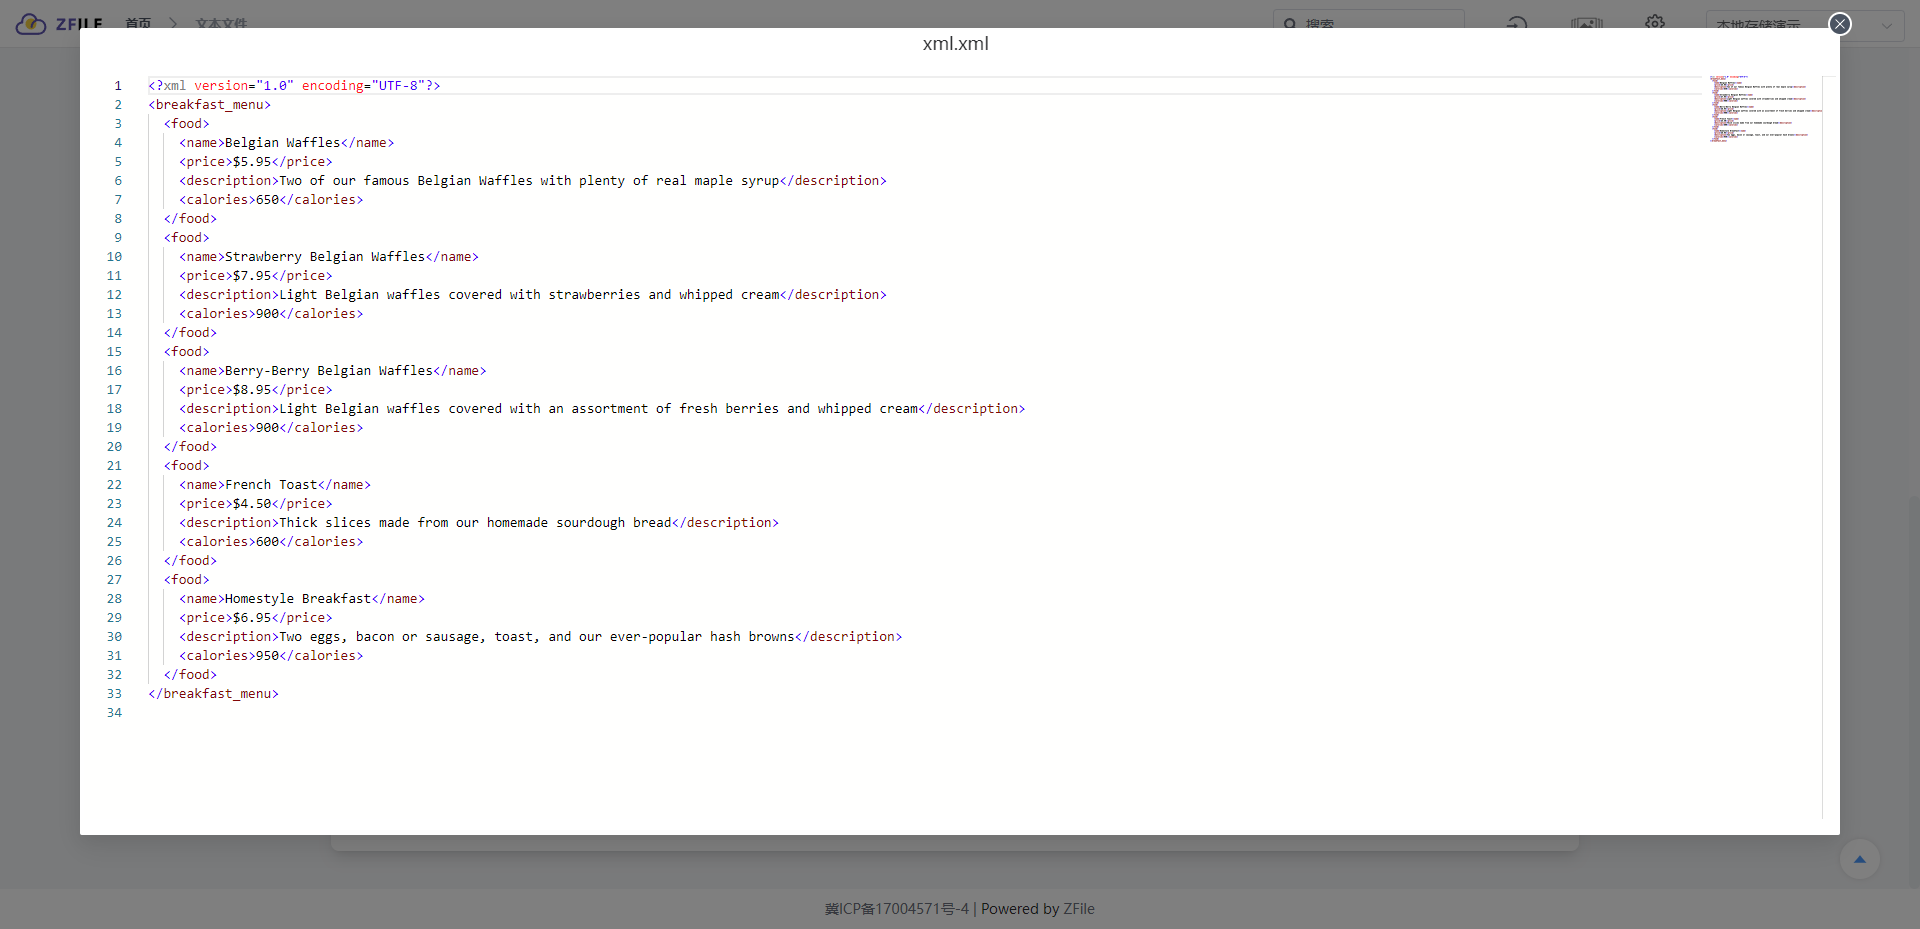Close the xml.xml preview dialog
The height and width of the screenshot is (929, 1920).
click(x=1839, y=24)
